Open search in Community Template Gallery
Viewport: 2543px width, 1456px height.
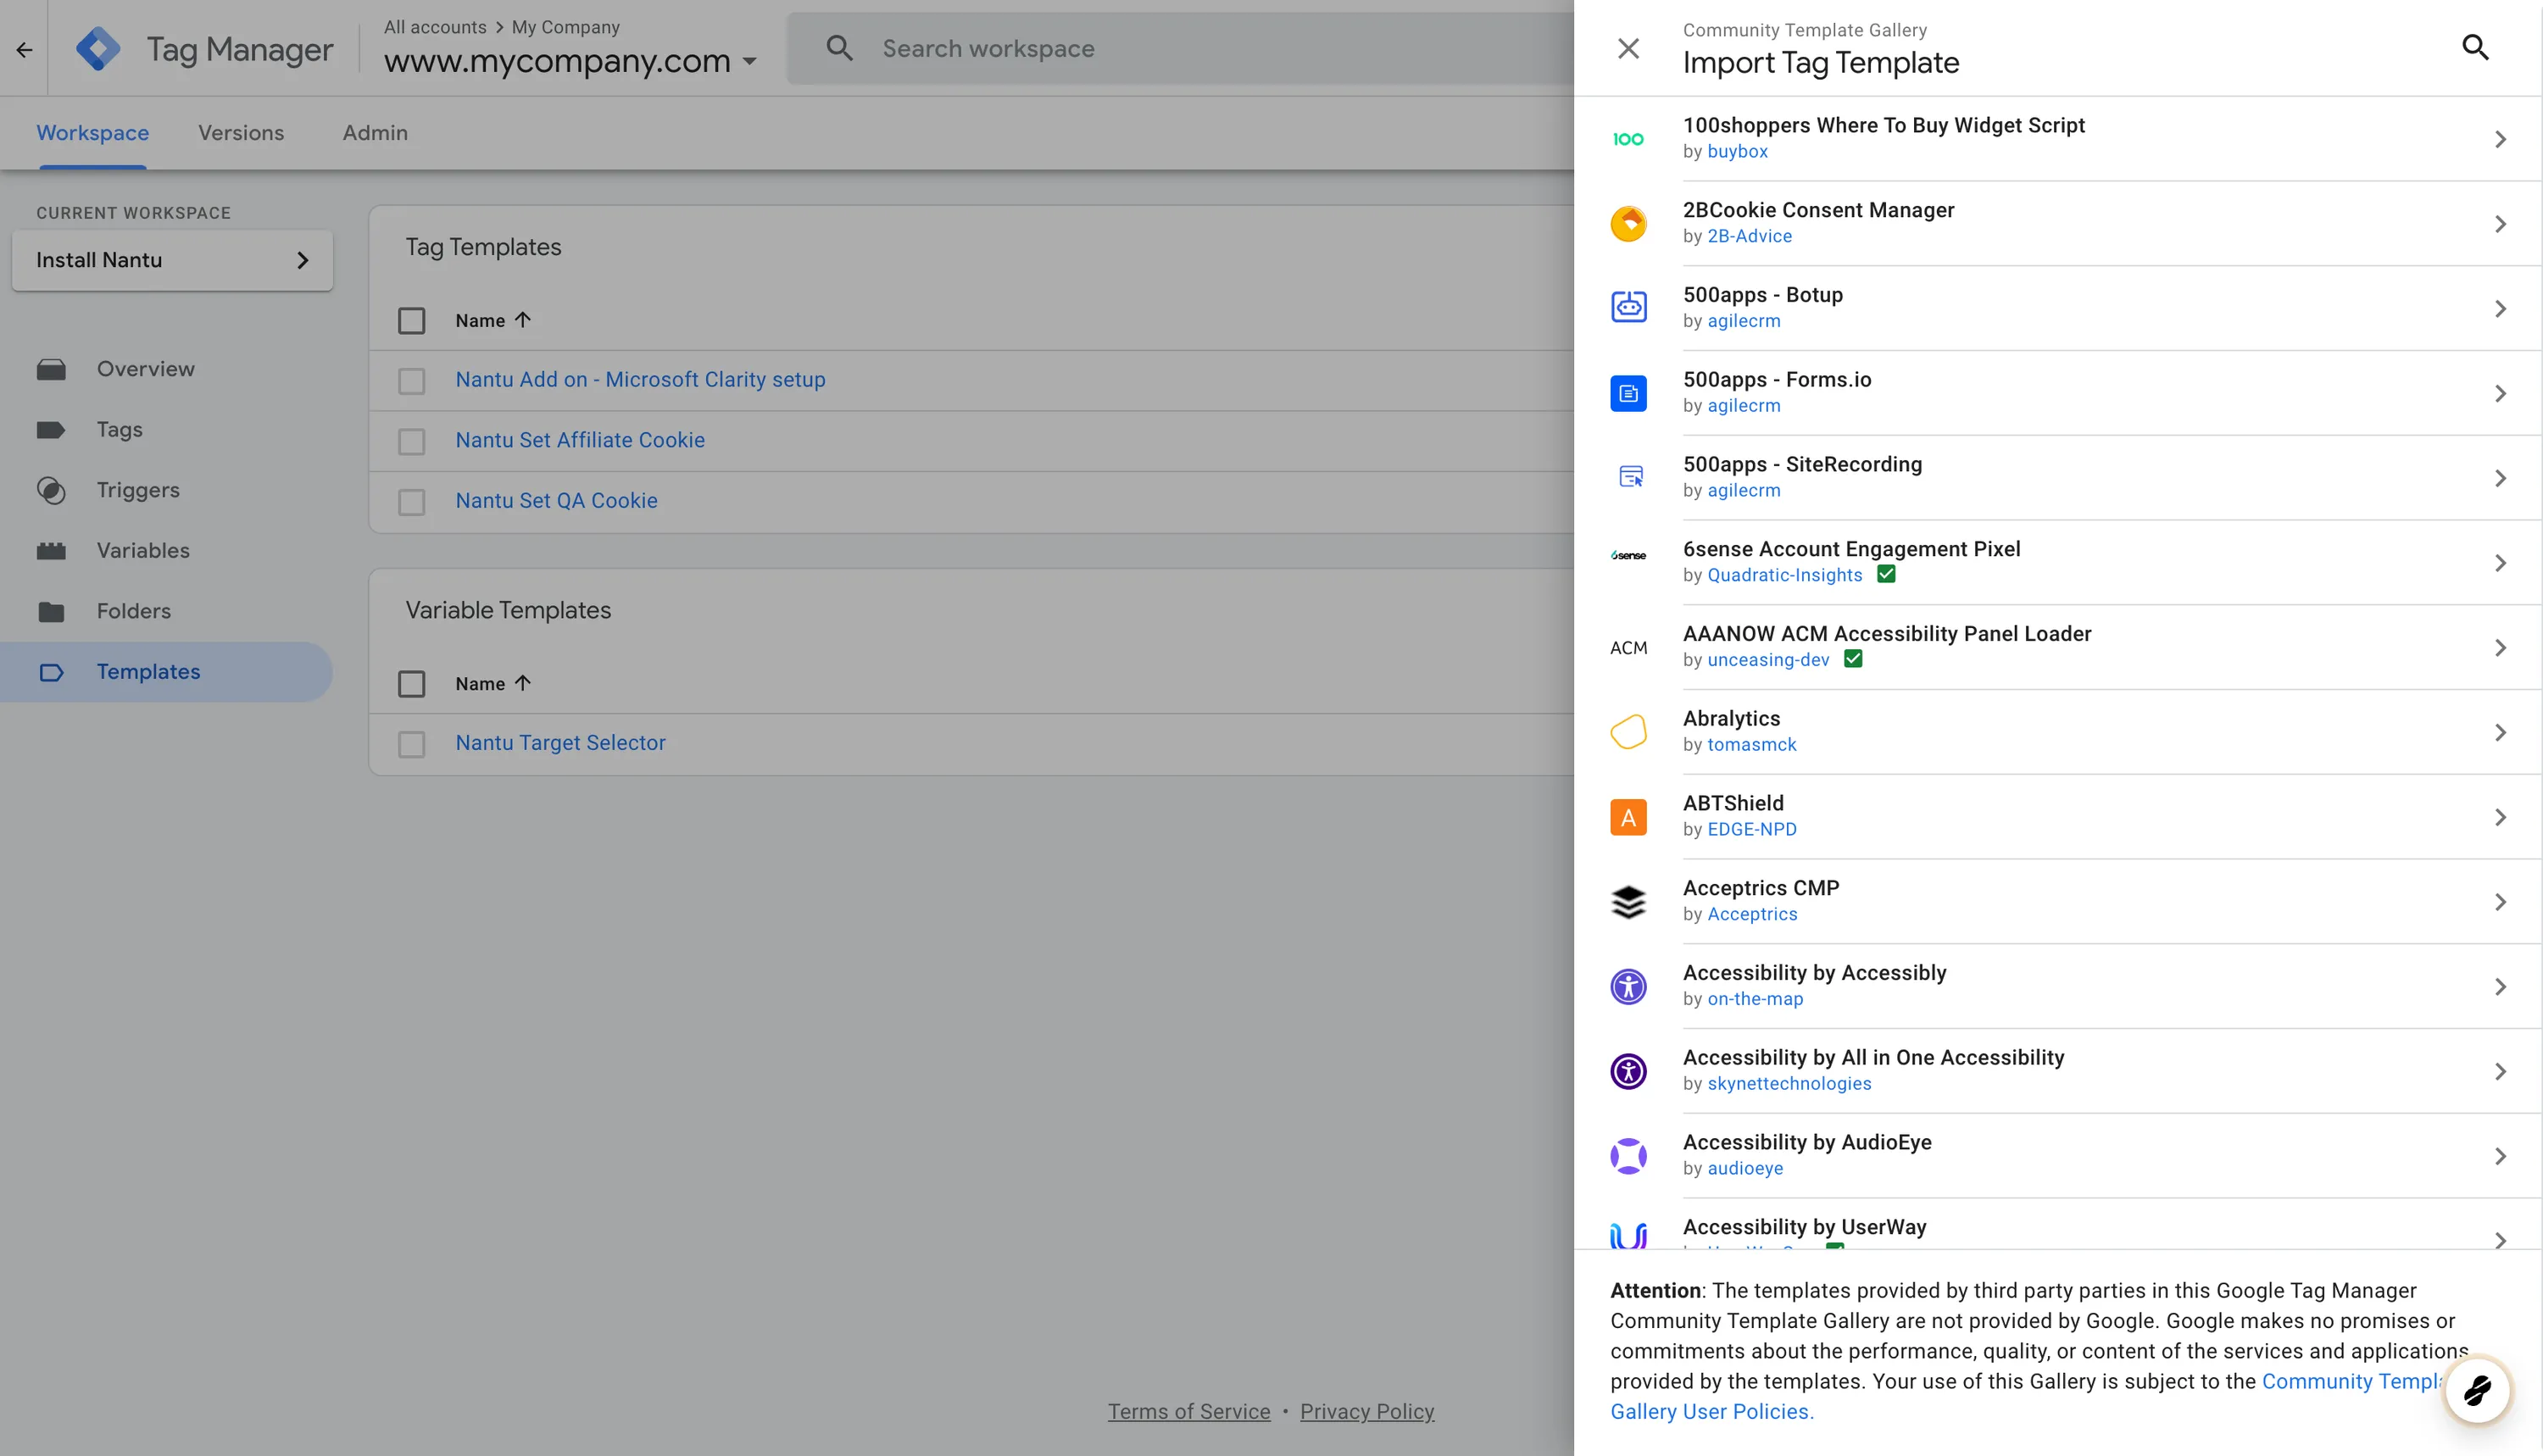coord(2475,47)
